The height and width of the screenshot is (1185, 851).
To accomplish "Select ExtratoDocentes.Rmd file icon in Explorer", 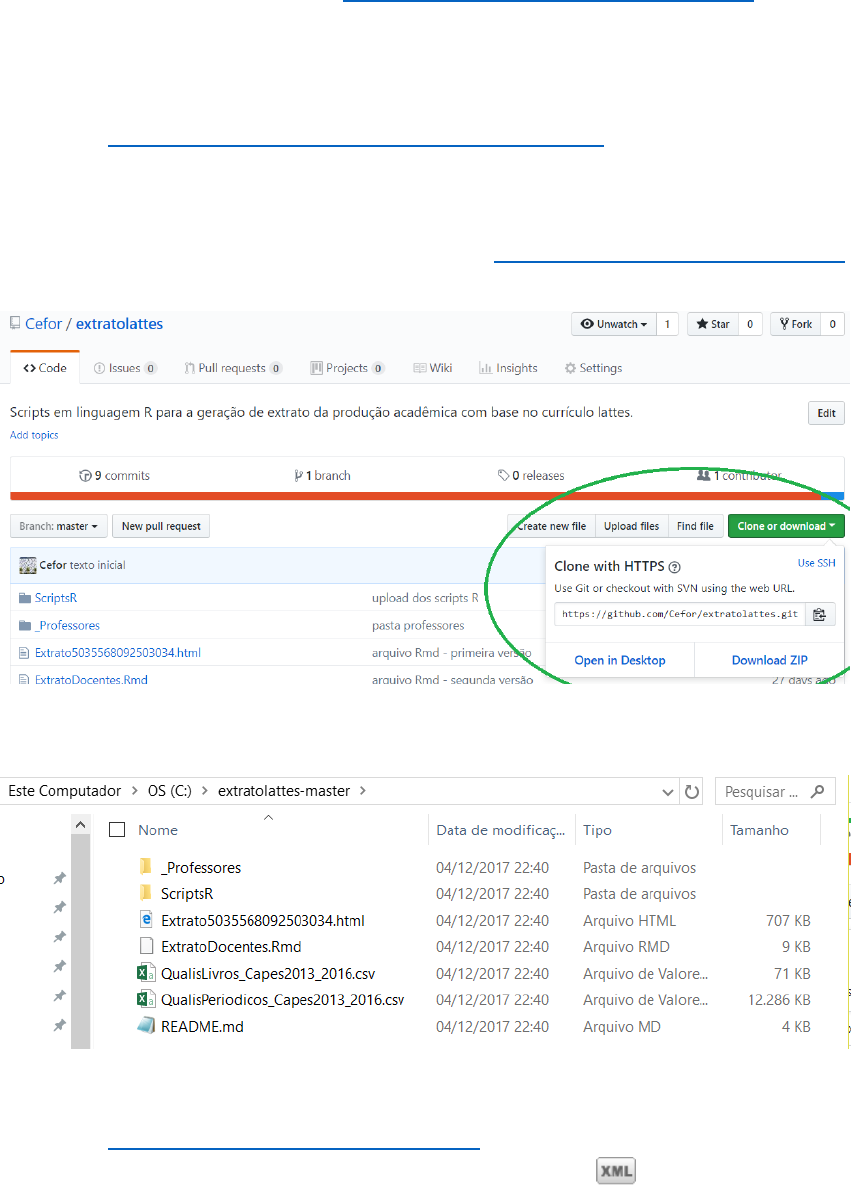I will tap(147, 946).
